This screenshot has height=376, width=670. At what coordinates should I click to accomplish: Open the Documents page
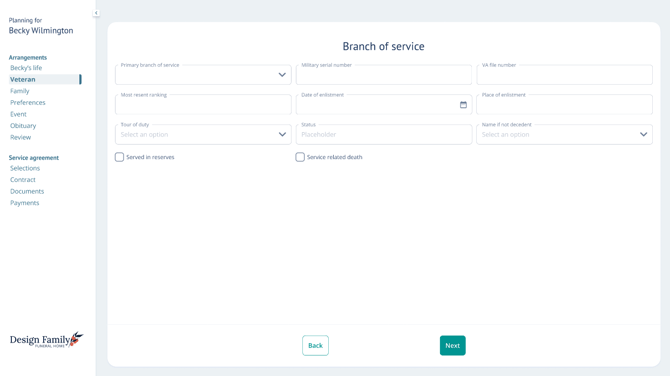pyautogui.click(x=27, y=191)
